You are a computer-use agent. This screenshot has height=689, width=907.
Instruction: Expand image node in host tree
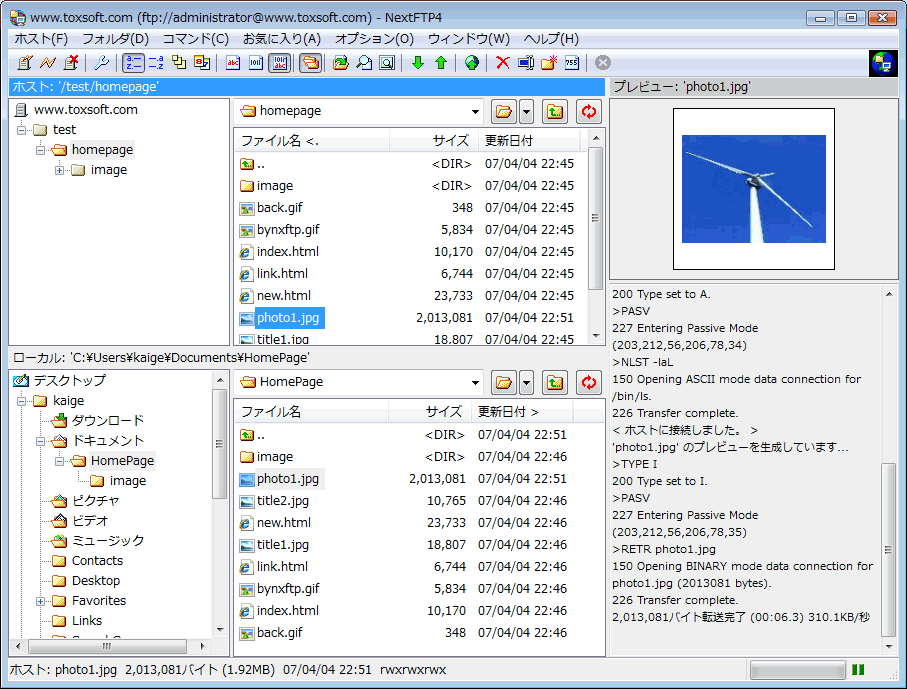(x=60, y=170)
